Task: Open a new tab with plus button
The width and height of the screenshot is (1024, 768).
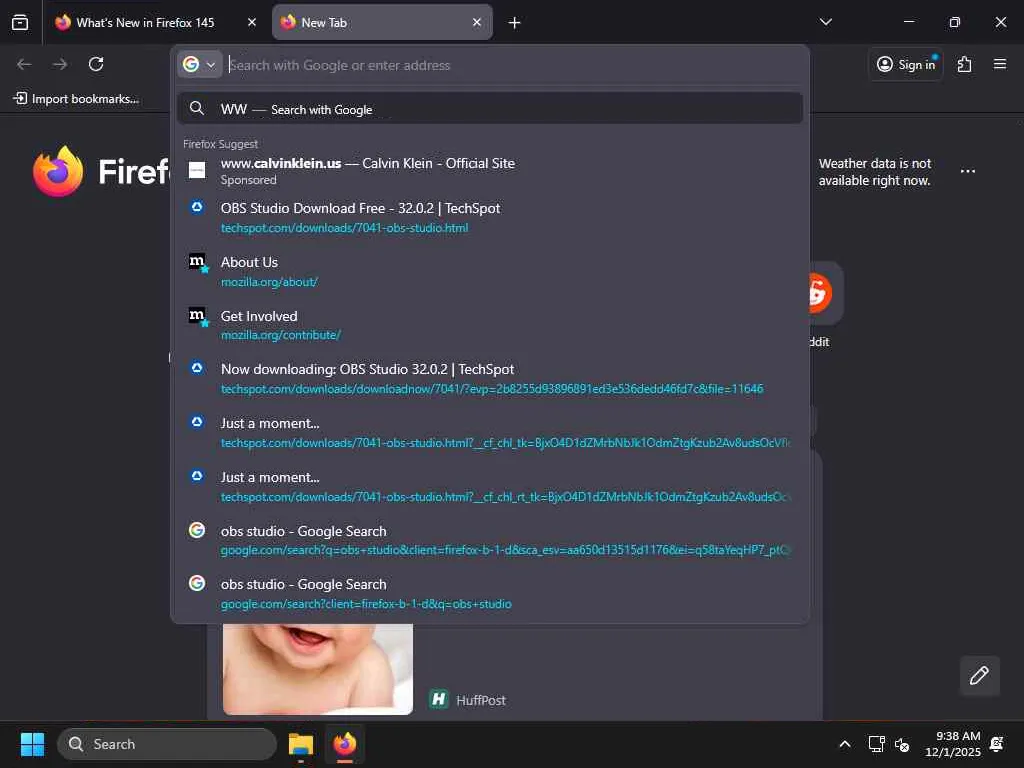Action: tap(515, 23)
